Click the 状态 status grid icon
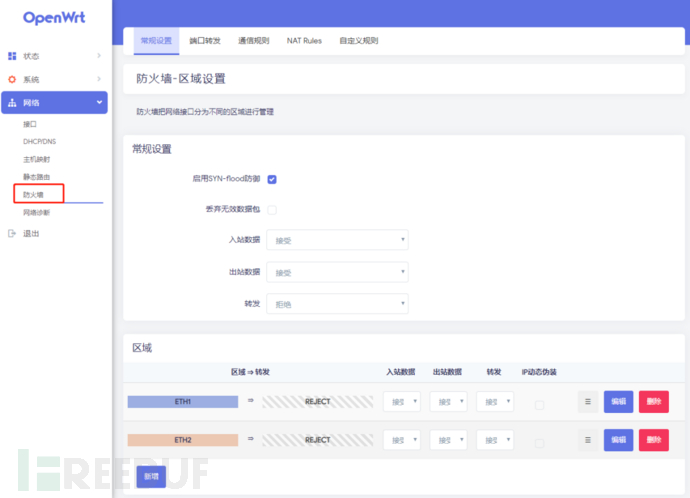 (12, 56)
